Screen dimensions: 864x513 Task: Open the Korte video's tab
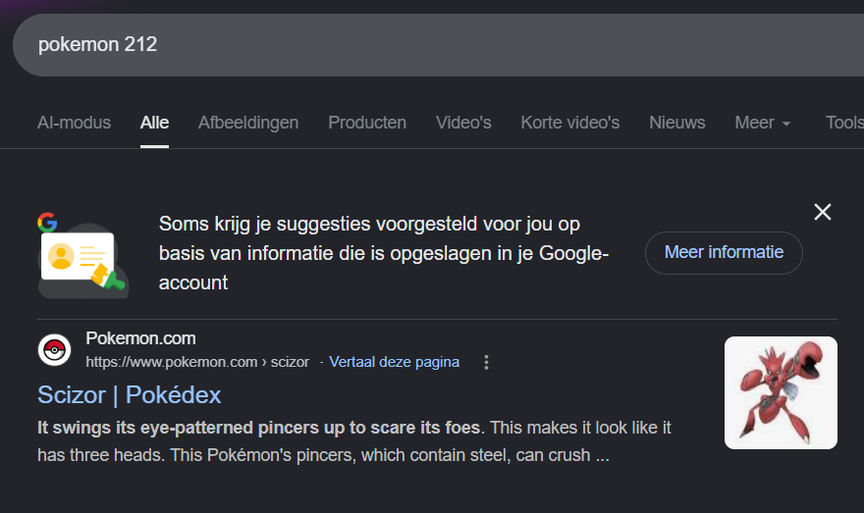[570, 122]
